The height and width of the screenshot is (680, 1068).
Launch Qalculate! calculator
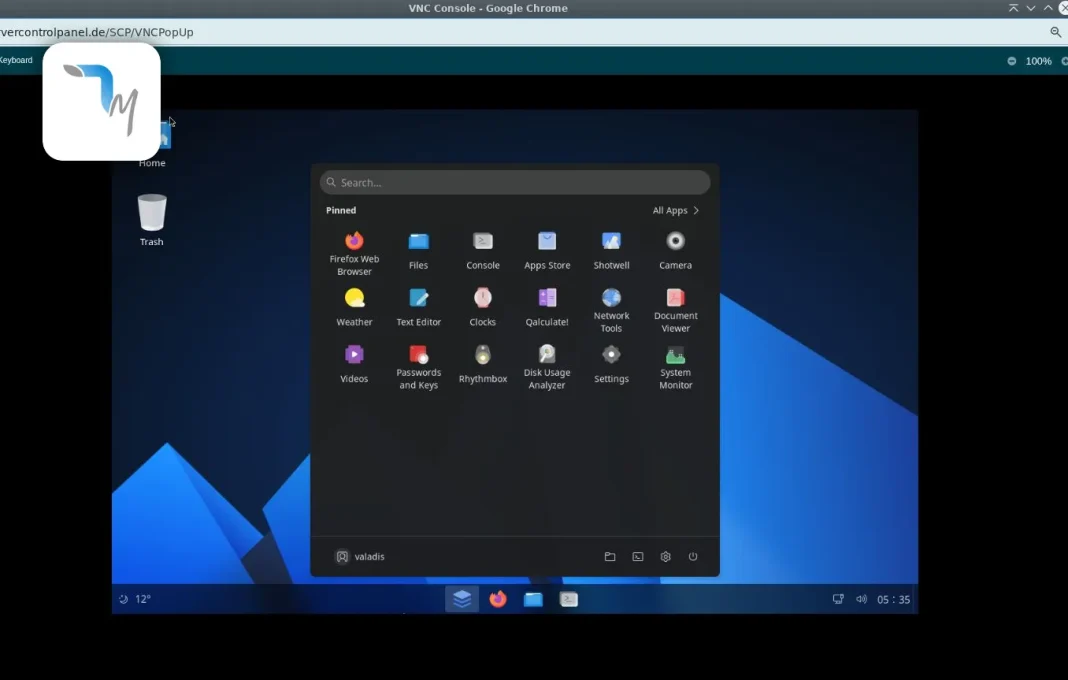click(x=547, y=309)
